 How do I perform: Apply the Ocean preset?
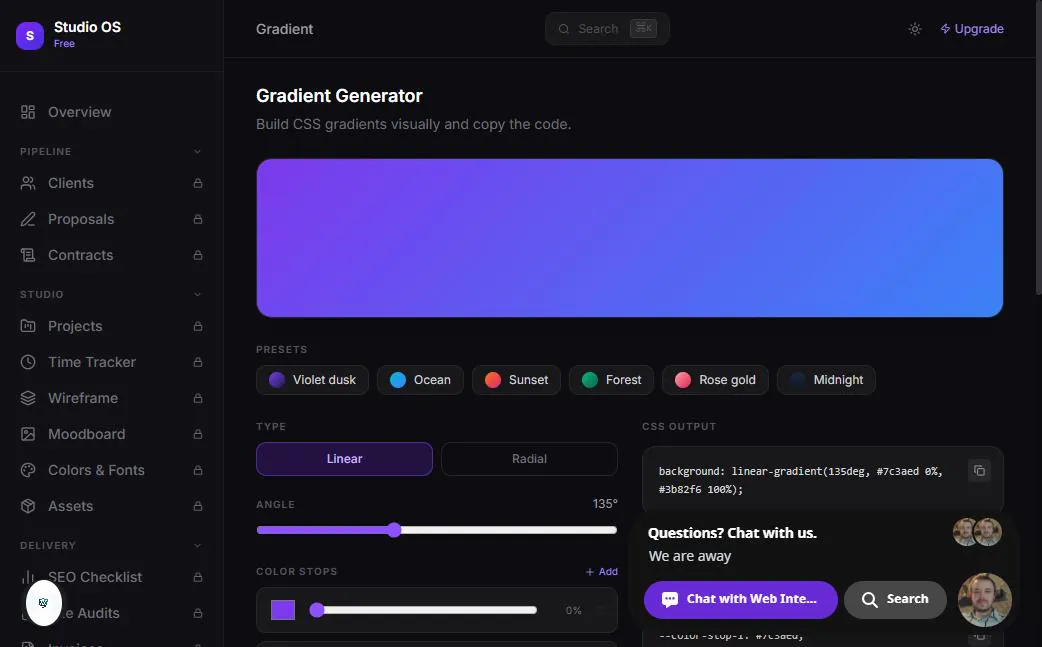420,380
